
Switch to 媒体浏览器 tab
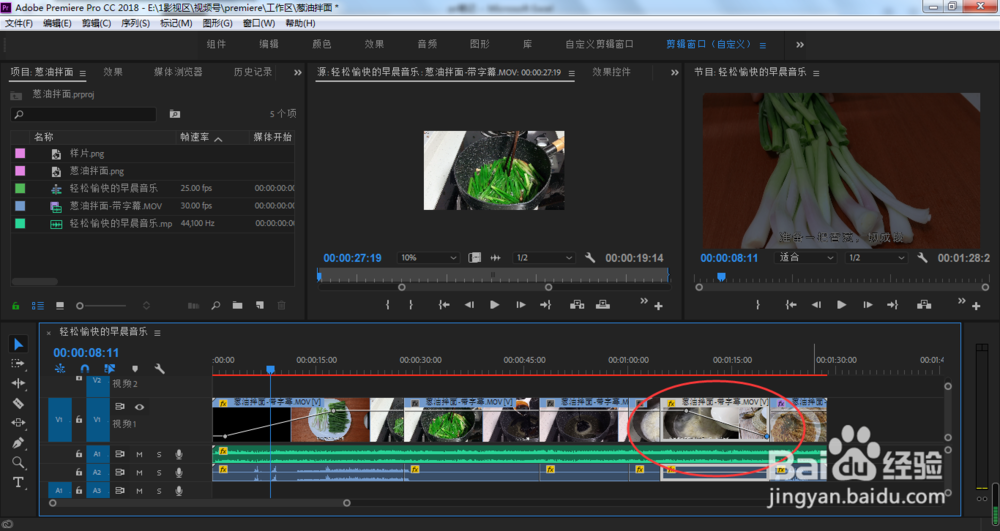(x=178, y=72)
